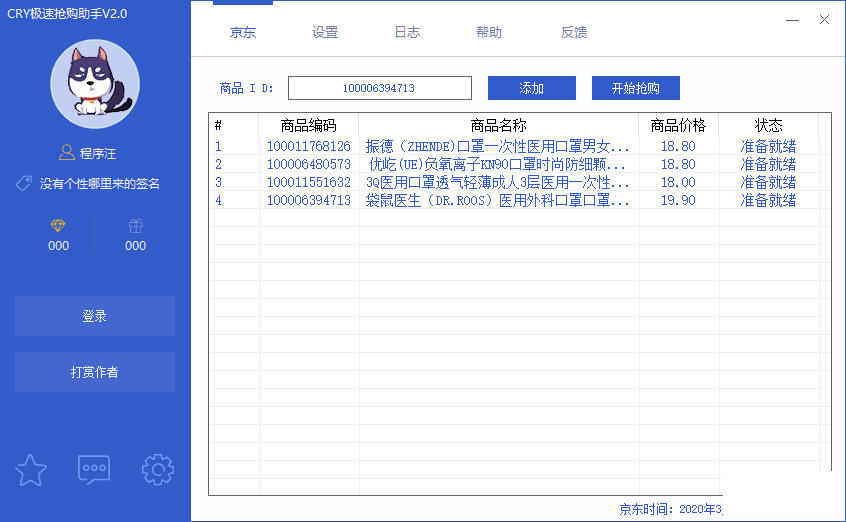Click the 18.00 price cell
Viewport: 846px width, 522px height.
pyautogui.click(x=678, y=182)
